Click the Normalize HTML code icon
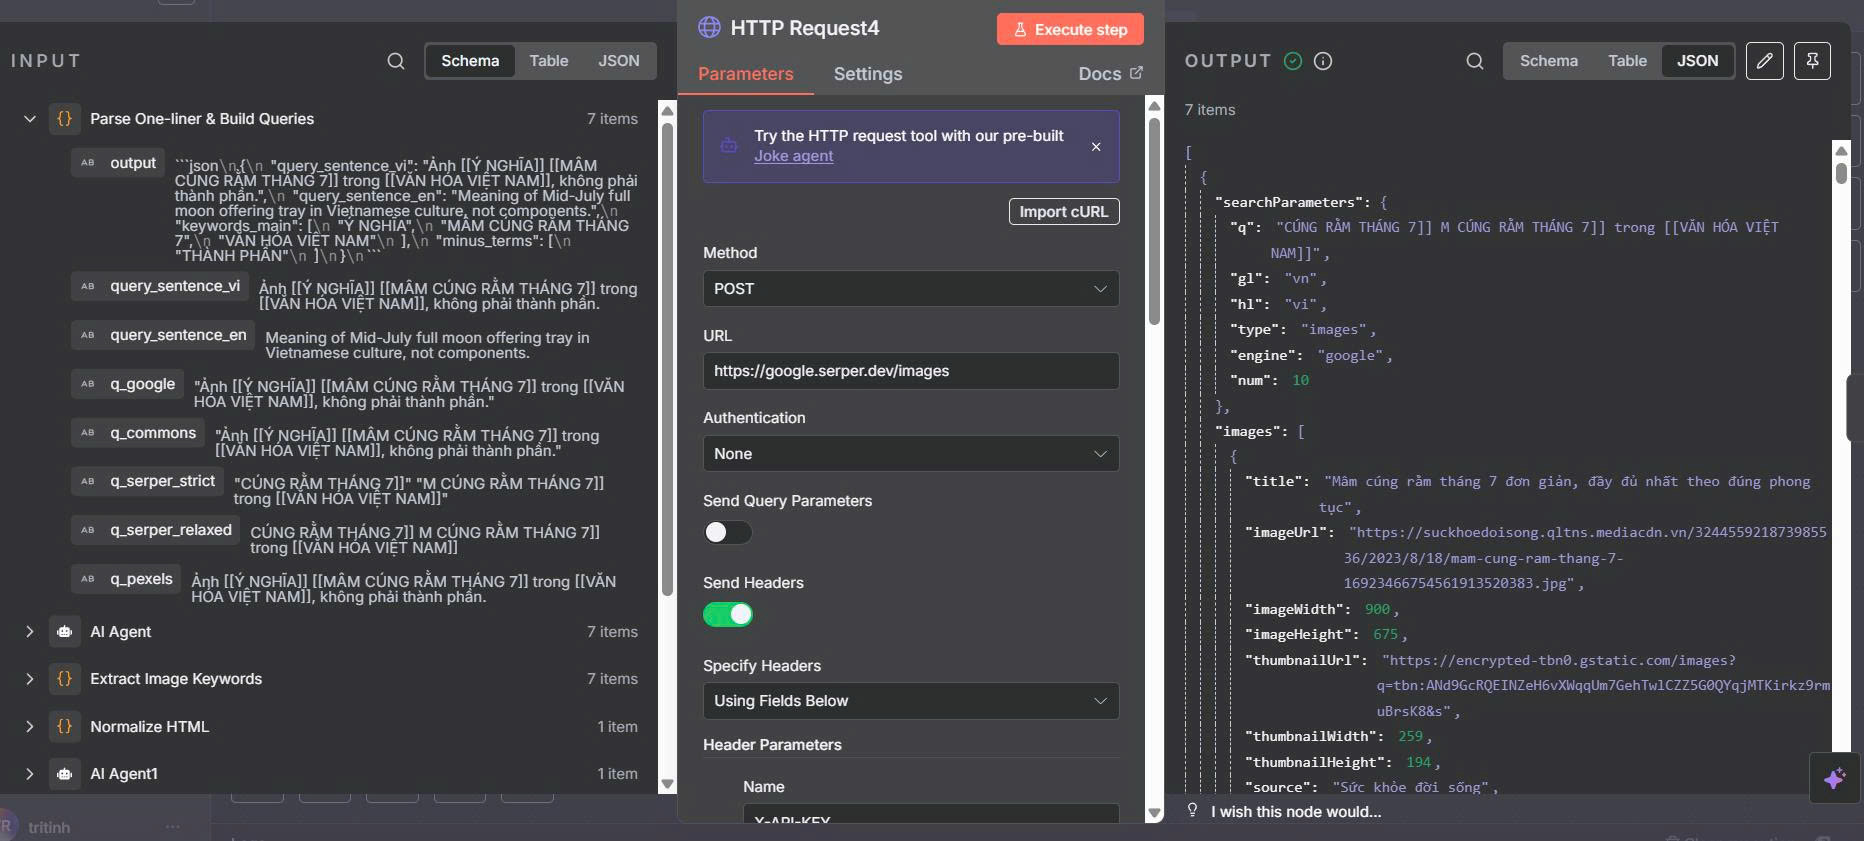Viewport: 1864px width, 841px height. 65,726
